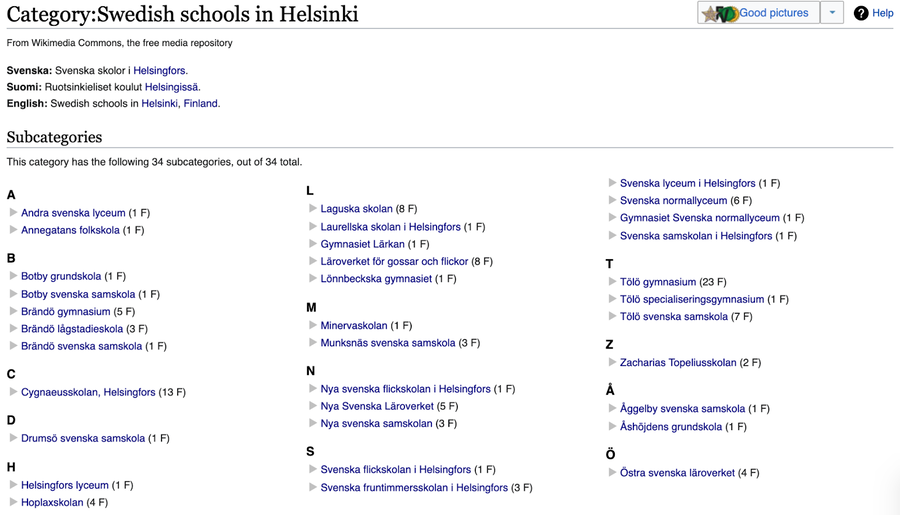Open Drumsö svenska samskola link
Screen dimensions: 900x515
(83, 438)
